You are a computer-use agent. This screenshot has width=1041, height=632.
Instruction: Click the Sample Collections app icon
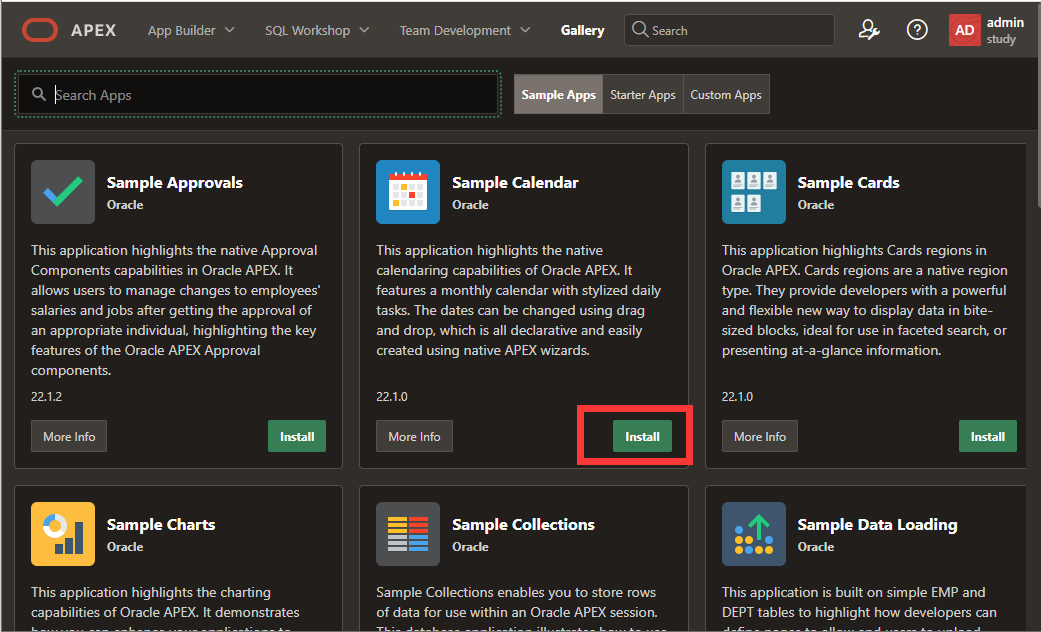pyautogui.click(x=408, y=534)
